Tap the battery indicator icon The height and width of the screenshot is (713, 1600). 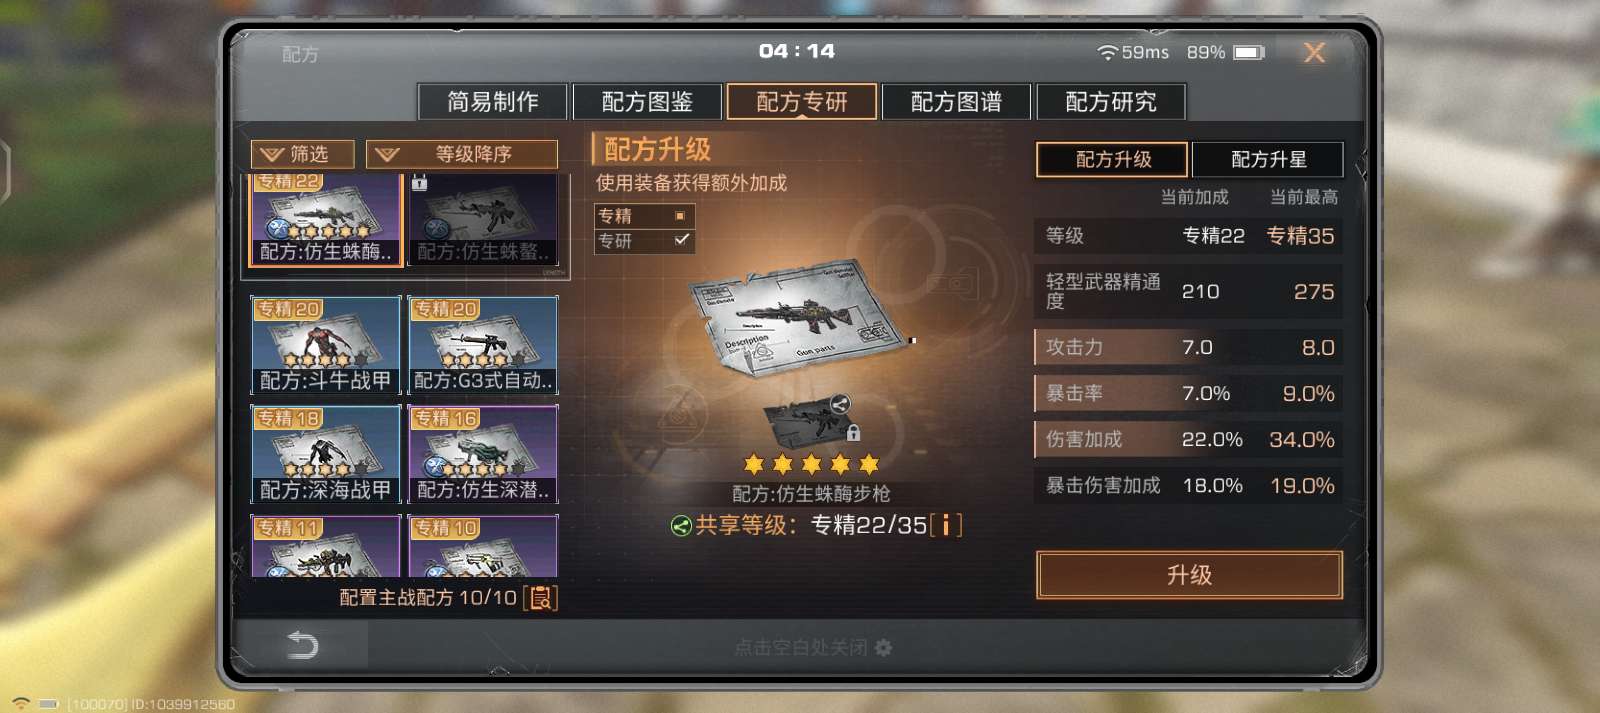pos(1249,52)
